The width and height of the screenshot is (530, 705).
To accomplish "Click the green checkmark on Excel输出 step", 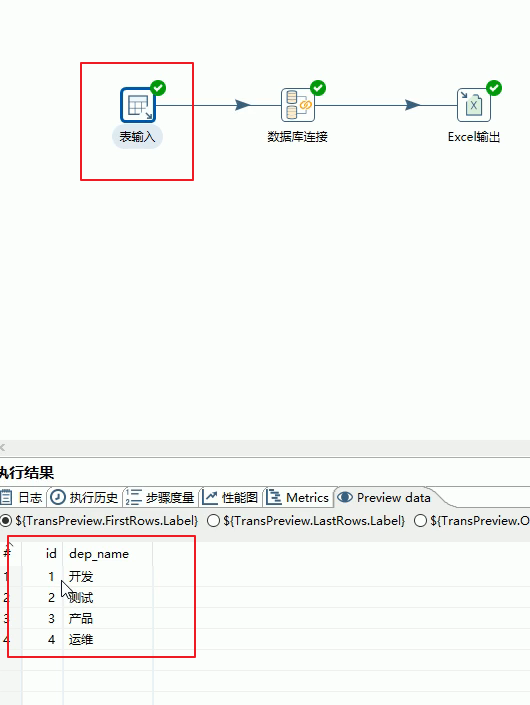I will [x=494, y=88].
